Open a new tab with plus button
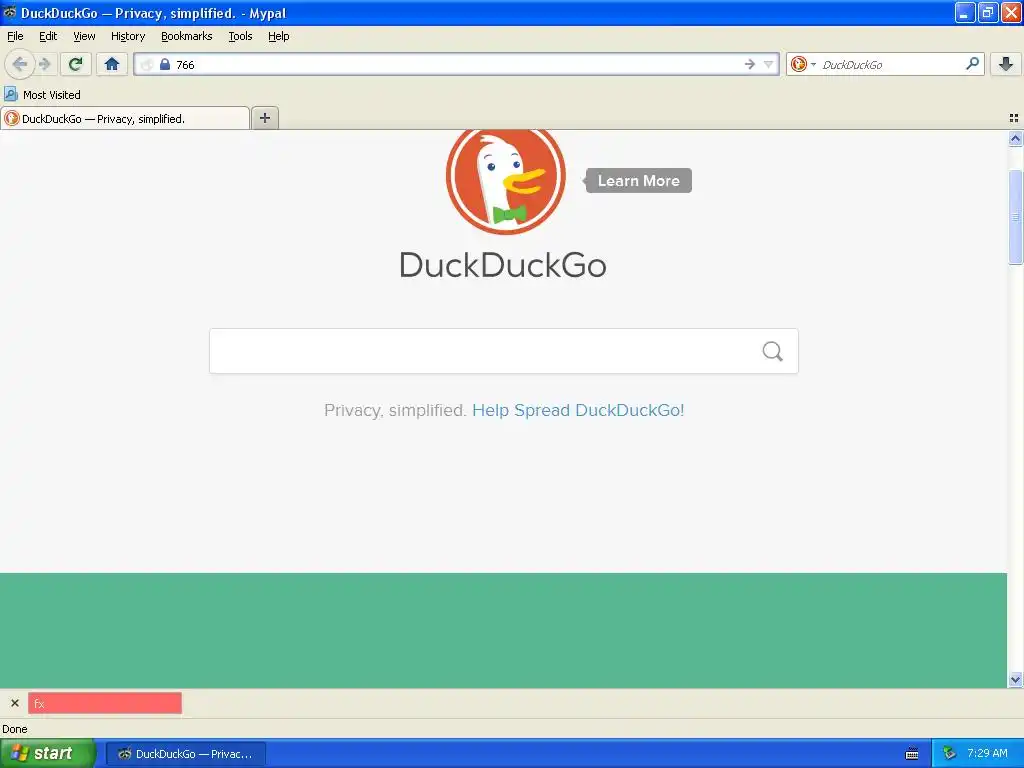The width and height of the screenshot is (1024, 768). click(264, 118)
